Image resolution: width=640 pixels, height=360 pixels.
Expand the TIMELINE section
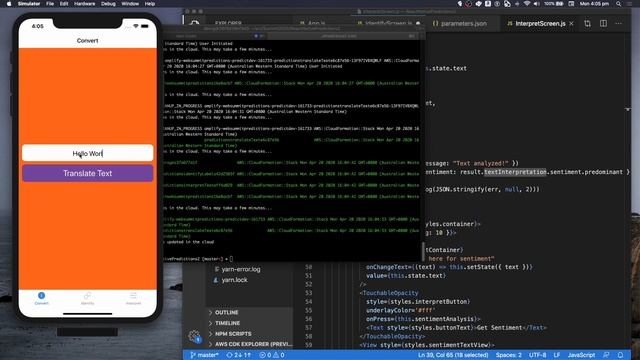(227, 323)
